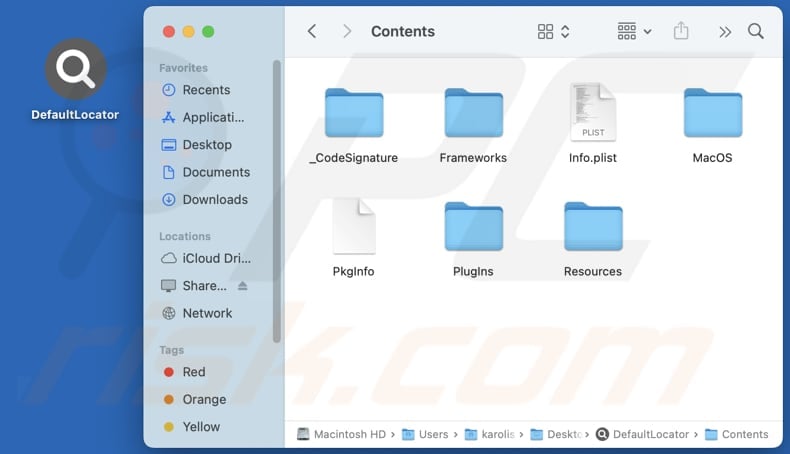Viewport: 790px width, 454px height.
Task: Go back using the left chevron
Action: [312, 31]
